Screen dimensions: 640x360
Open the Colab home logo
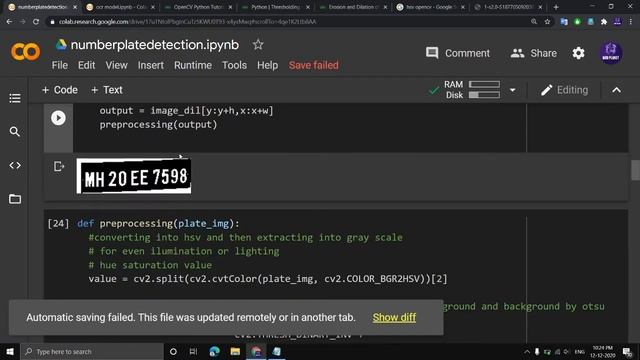[25, 52]
